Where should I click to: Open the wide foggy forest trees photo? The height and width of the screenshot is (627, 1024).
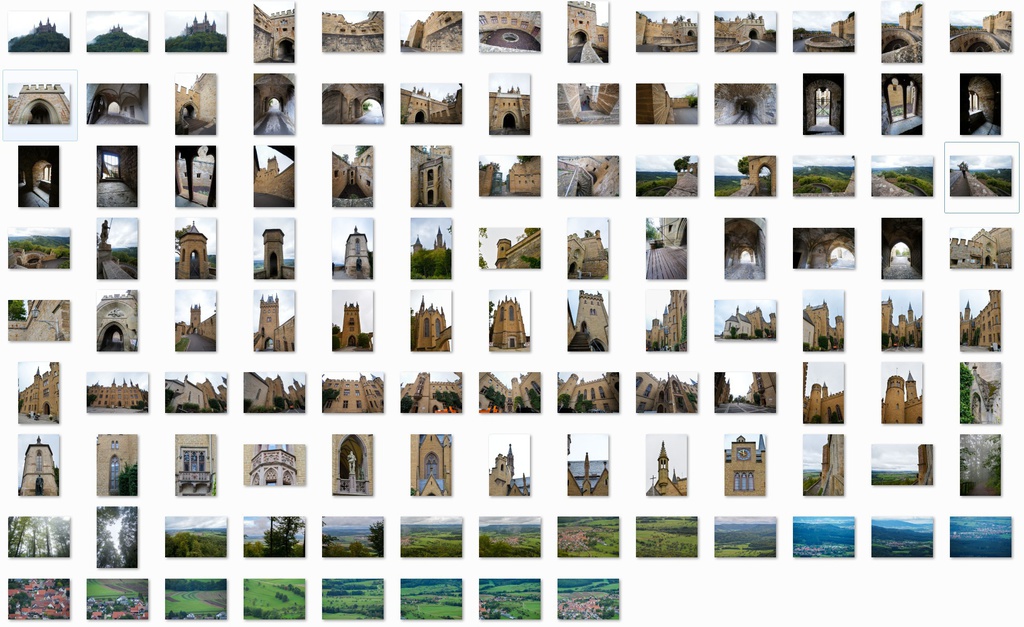point(39,537)
